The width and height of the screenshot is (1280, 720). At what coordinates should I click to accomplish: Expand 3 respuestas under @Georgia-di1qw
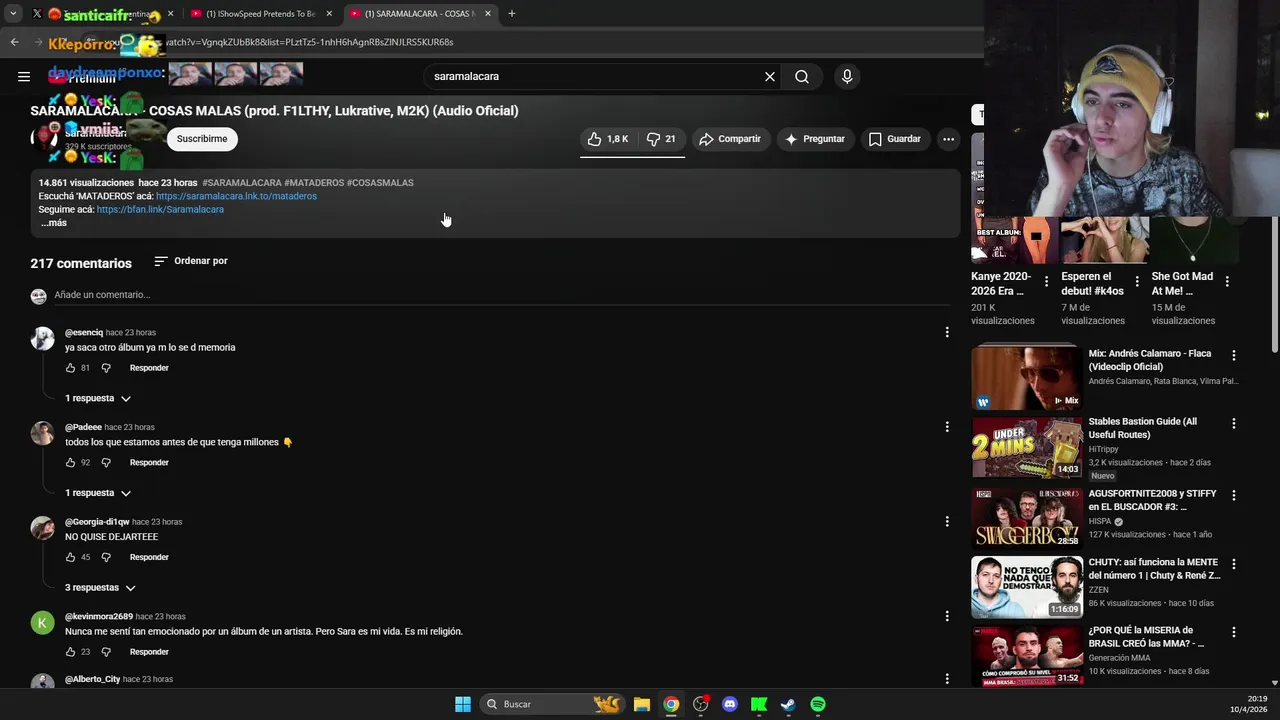coord(100,588)
